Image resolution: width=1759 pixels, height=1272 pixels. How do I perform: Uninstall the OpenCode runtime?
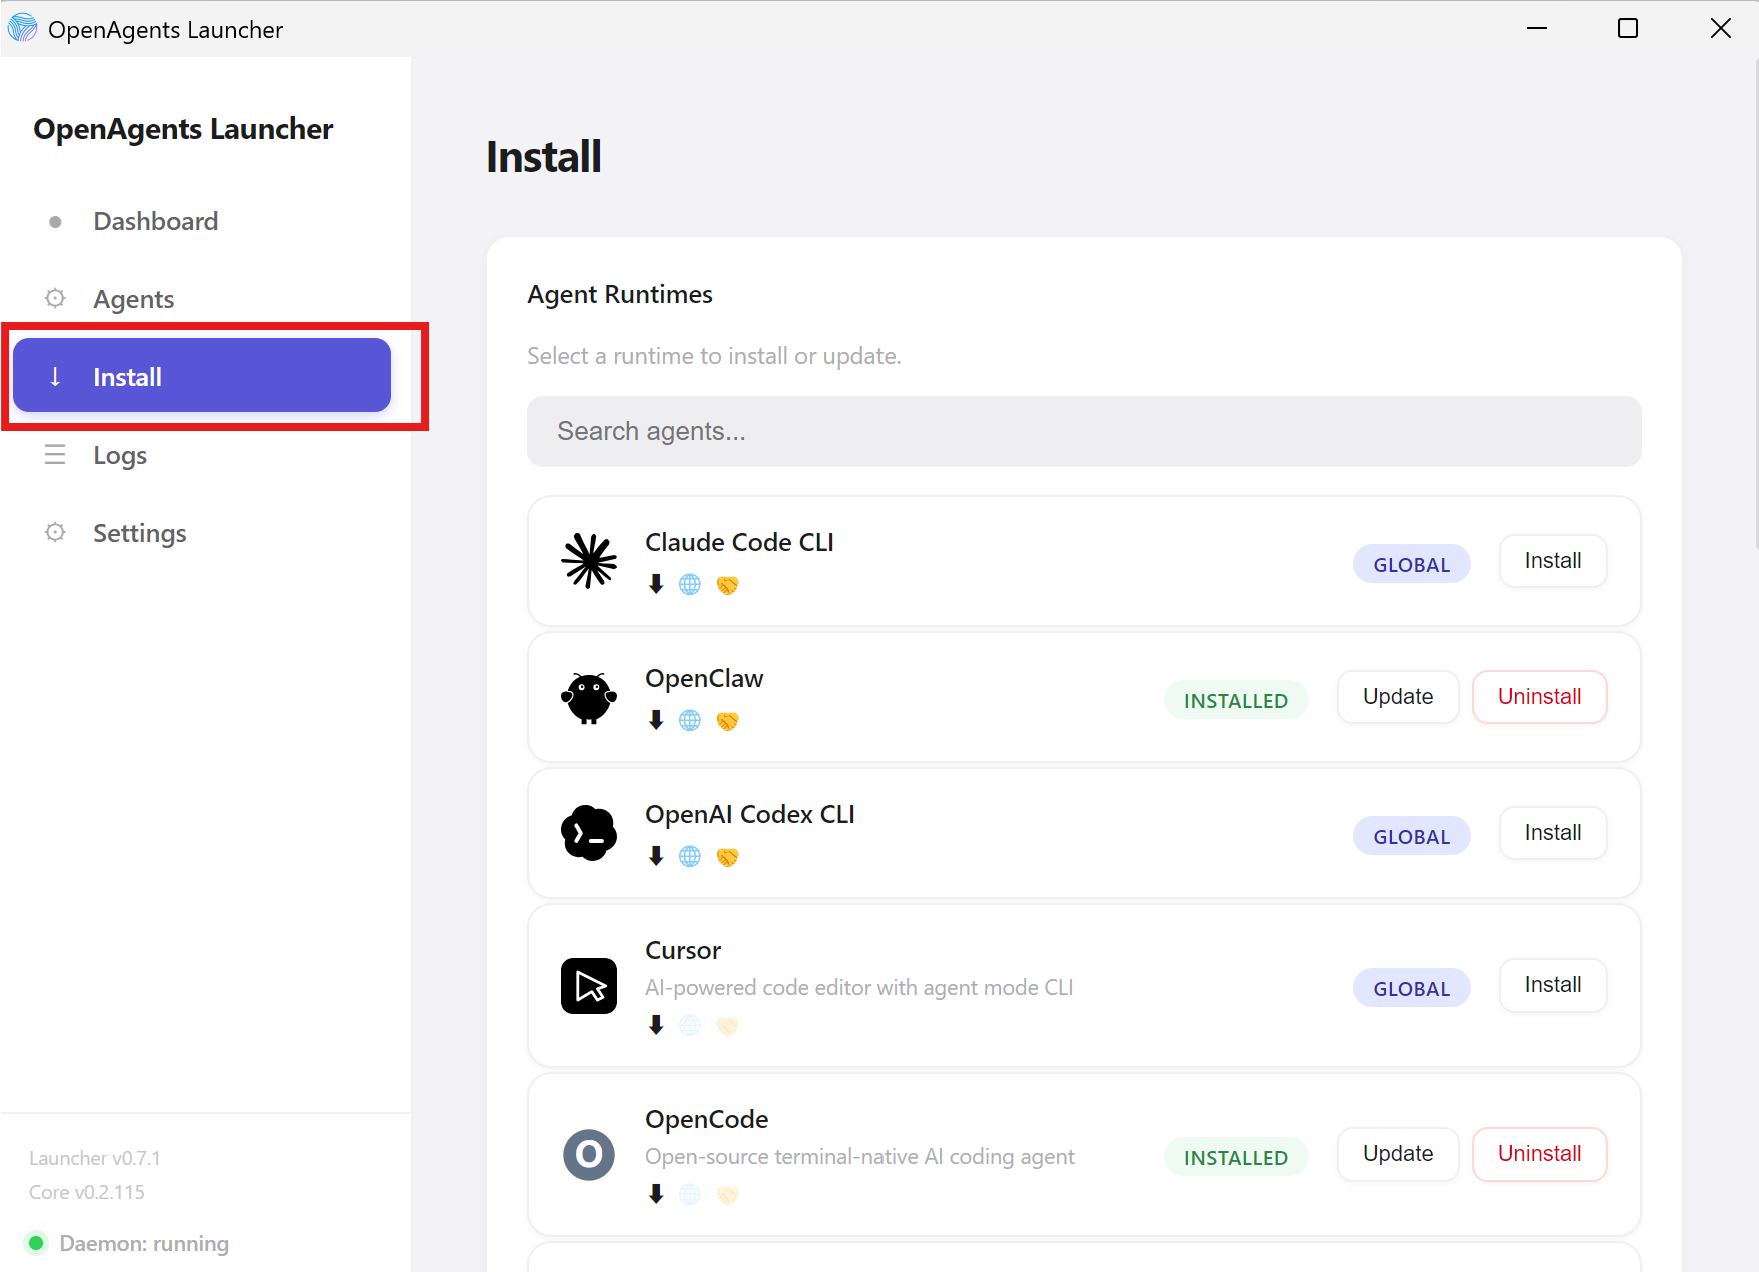1540,1154
